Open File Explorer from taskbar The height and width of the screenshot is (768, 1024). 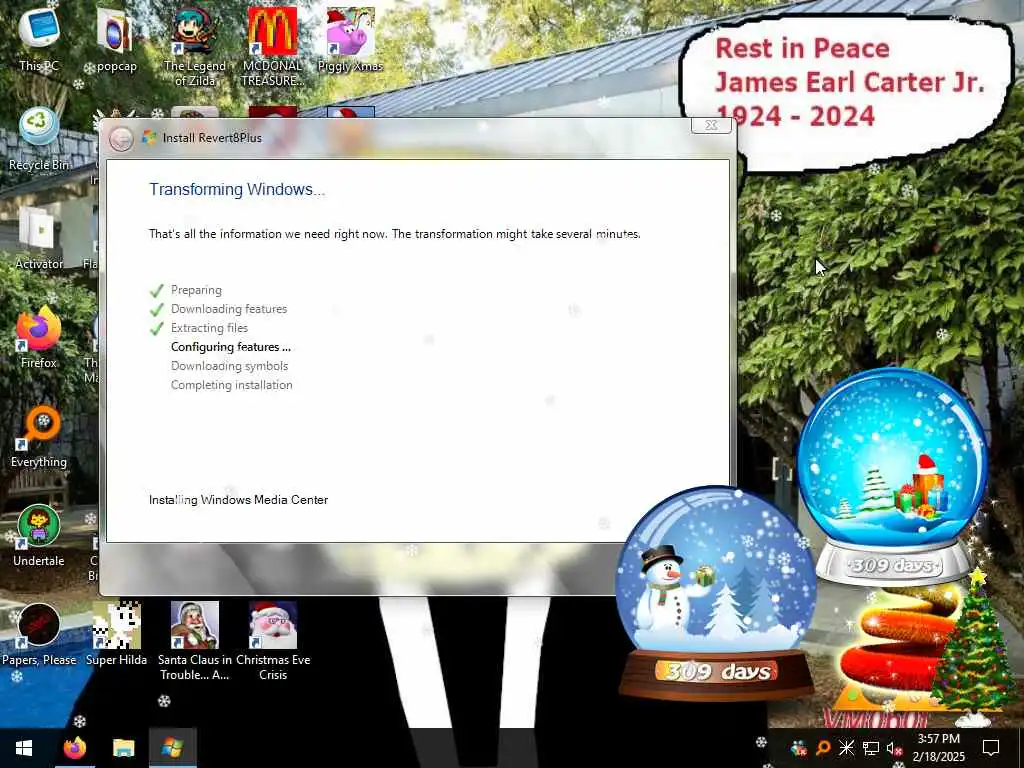click(x=123, y=748)
